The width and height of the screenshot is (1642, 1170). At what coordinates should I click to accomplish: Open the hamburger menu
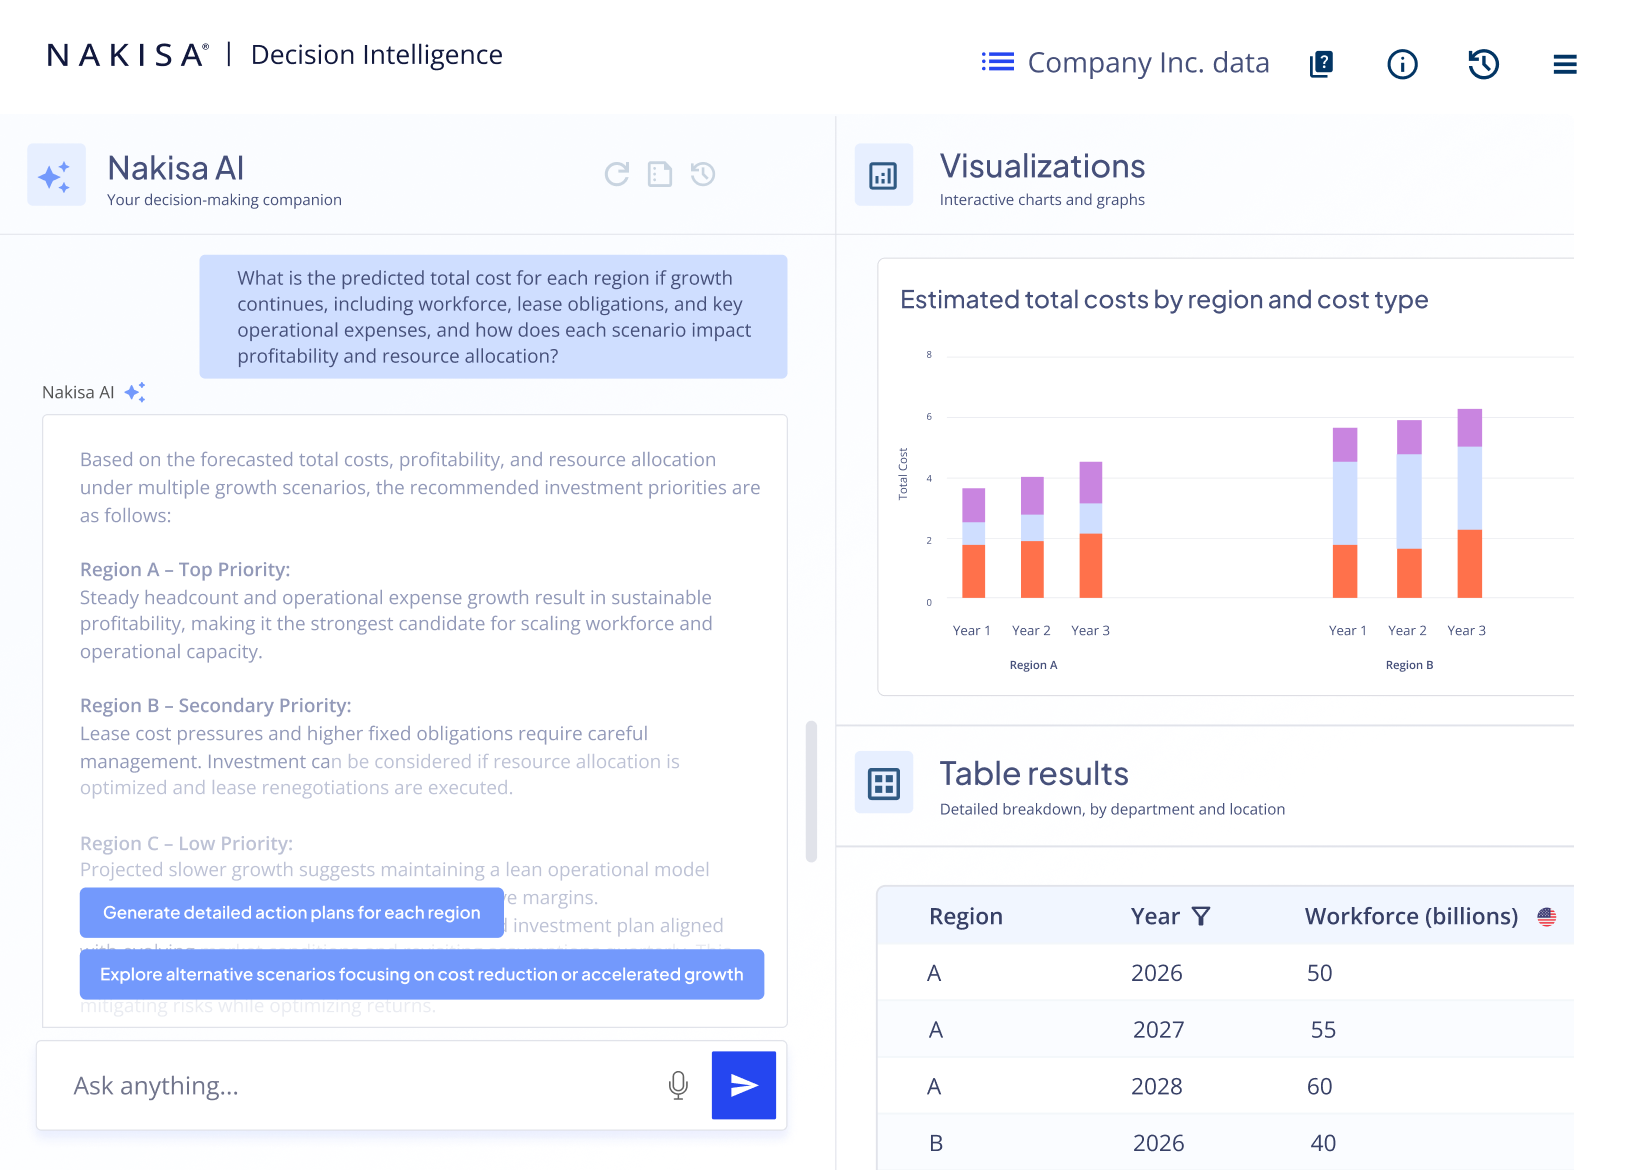(1565, 65)
